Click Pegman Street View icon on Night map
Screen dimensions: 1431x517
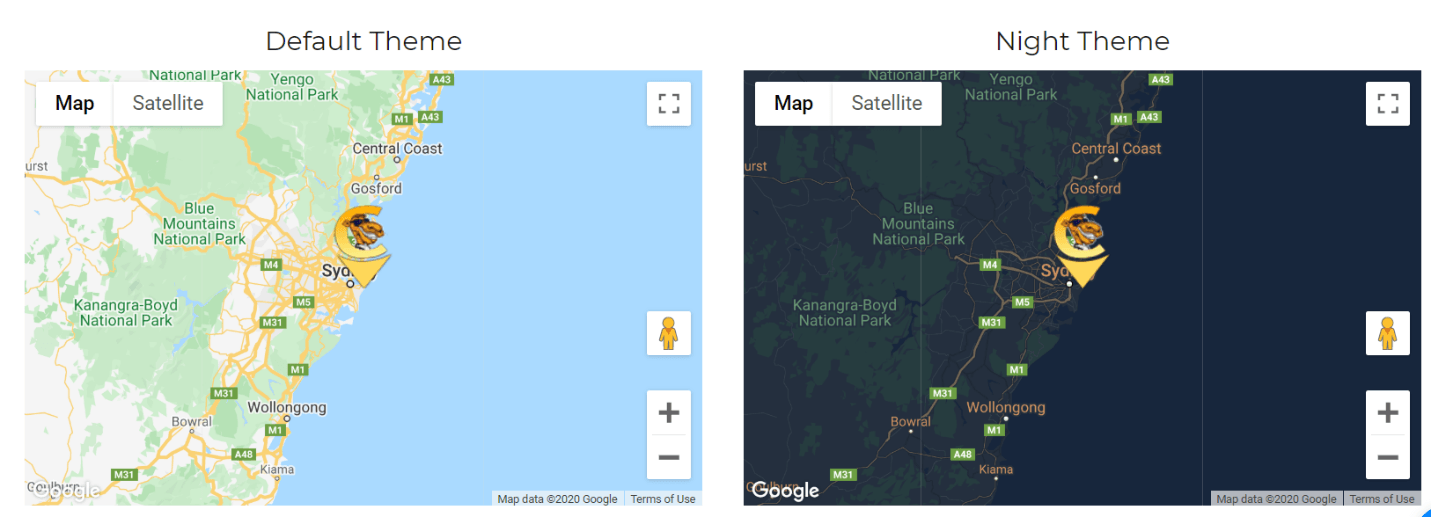[x=1388, y=333]
